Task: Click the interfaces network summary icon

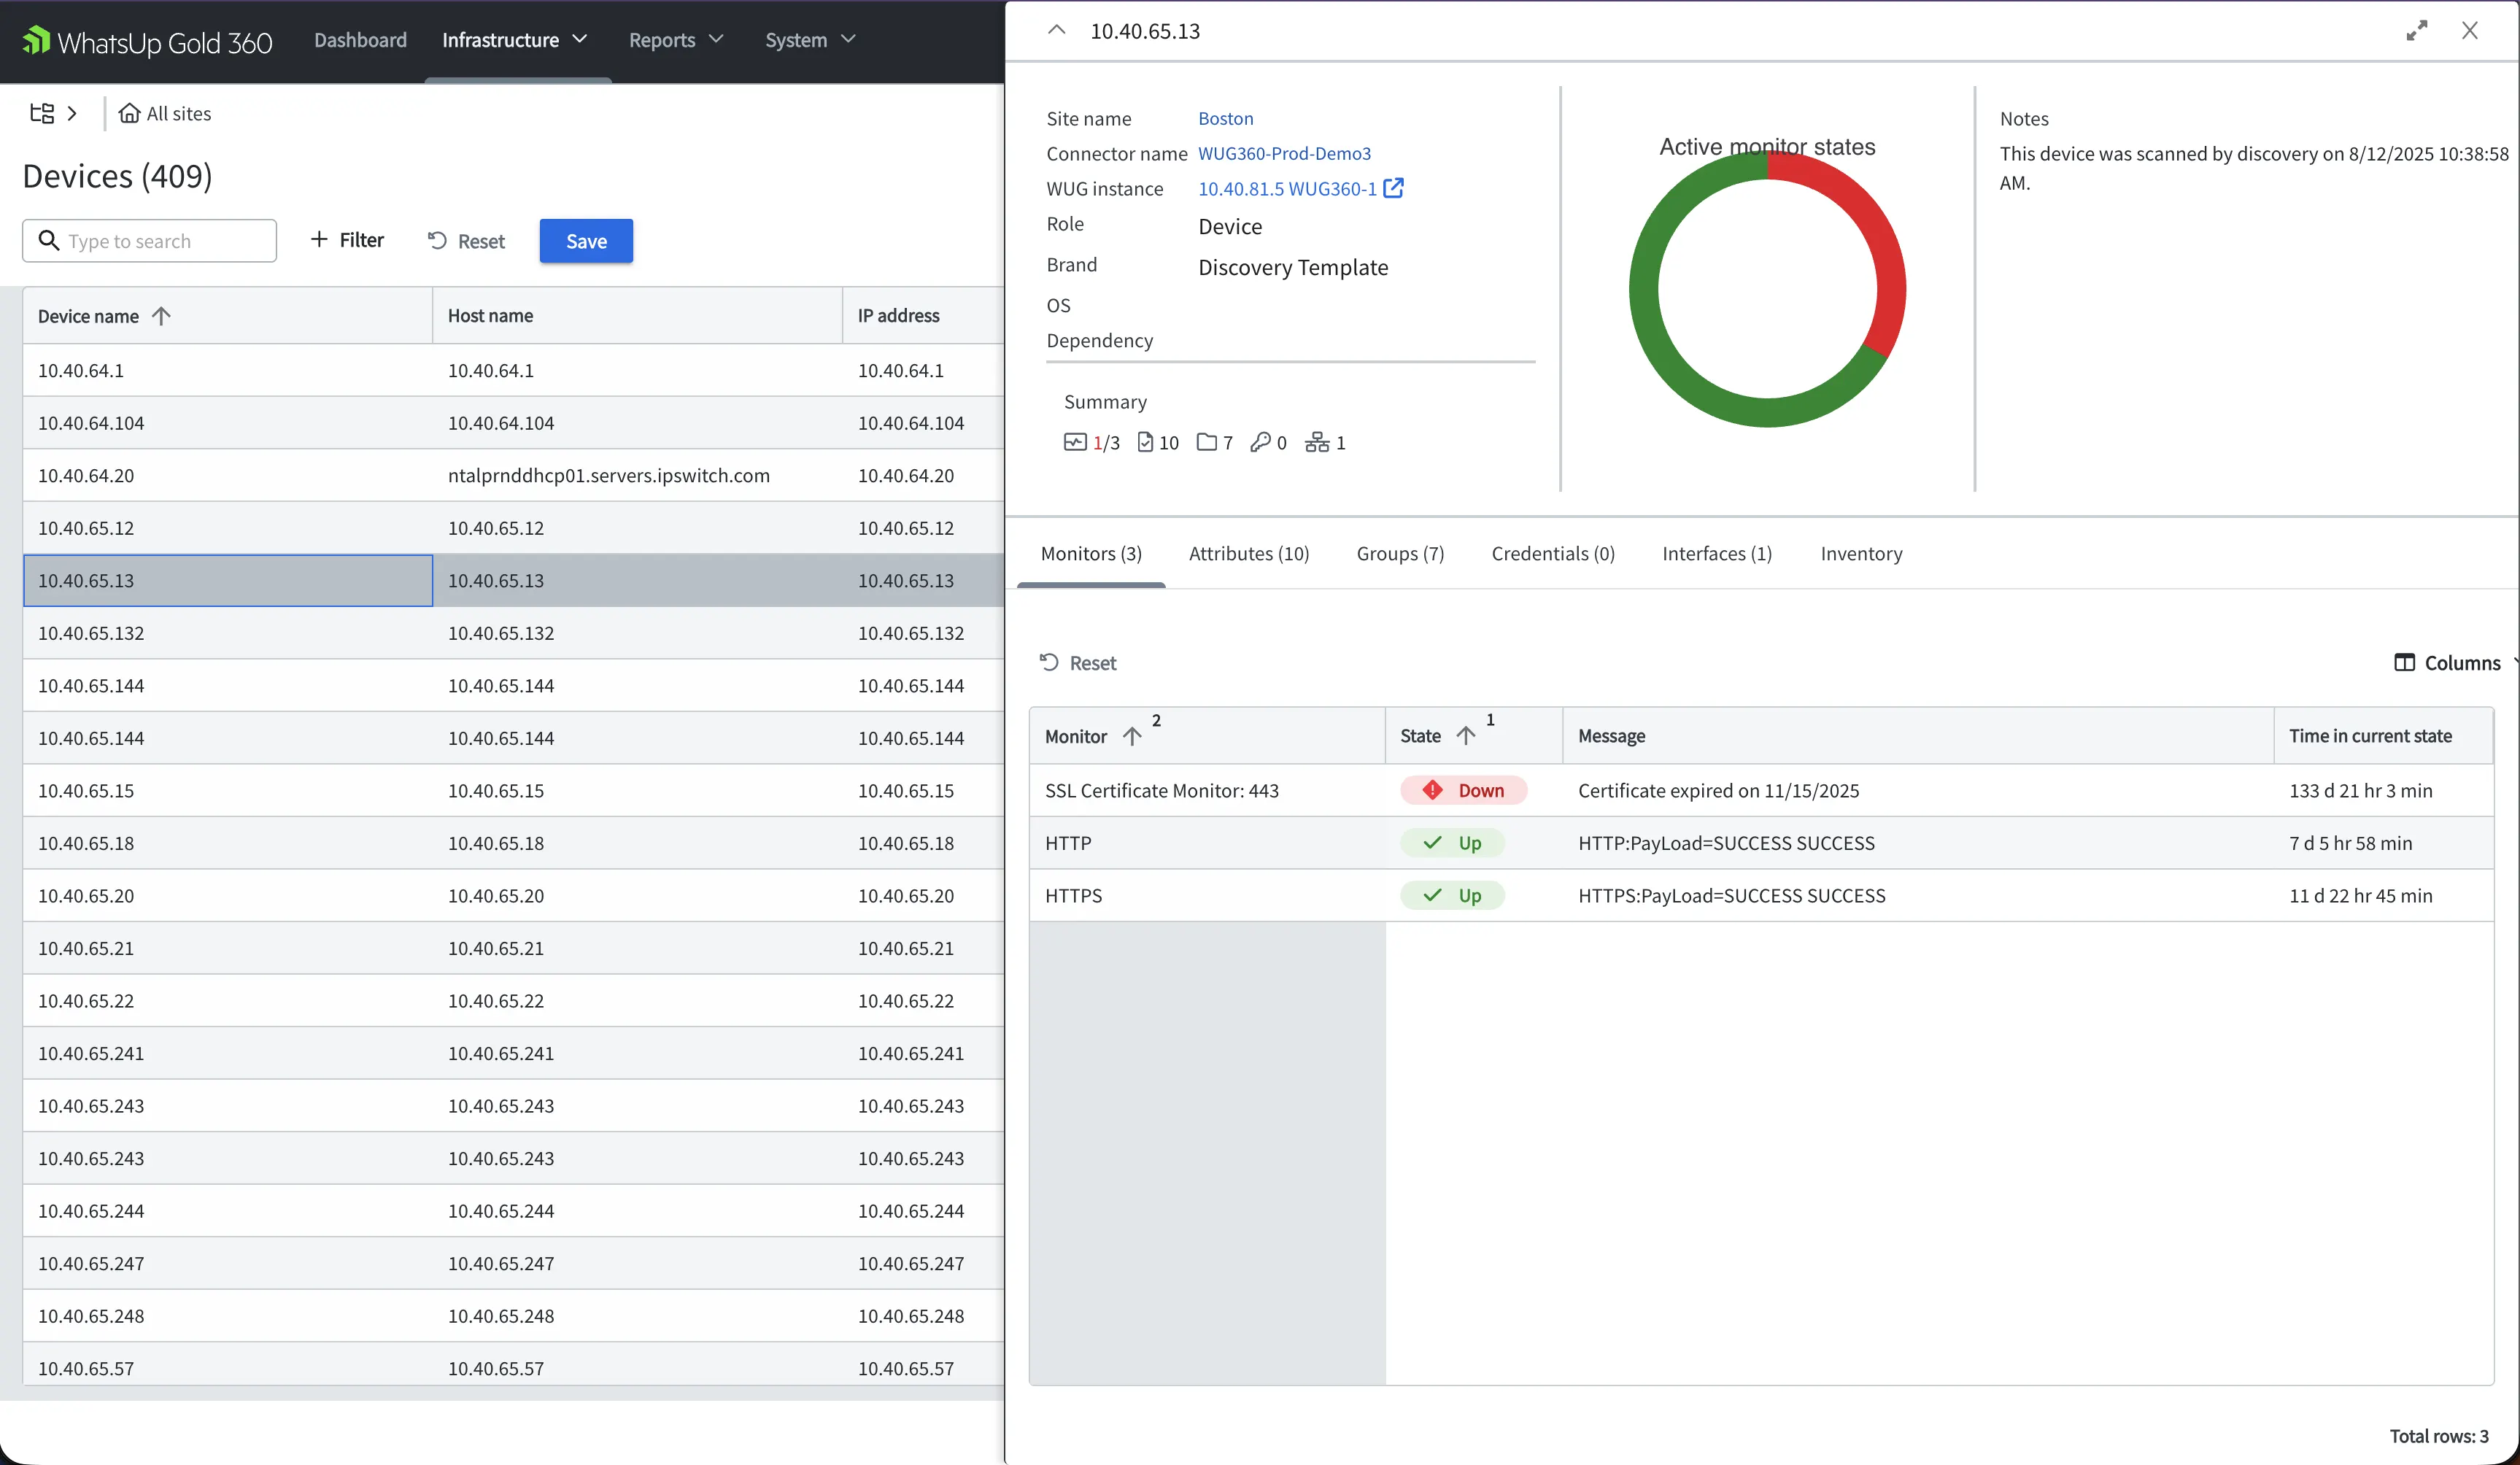Action: coord(1317,442)
